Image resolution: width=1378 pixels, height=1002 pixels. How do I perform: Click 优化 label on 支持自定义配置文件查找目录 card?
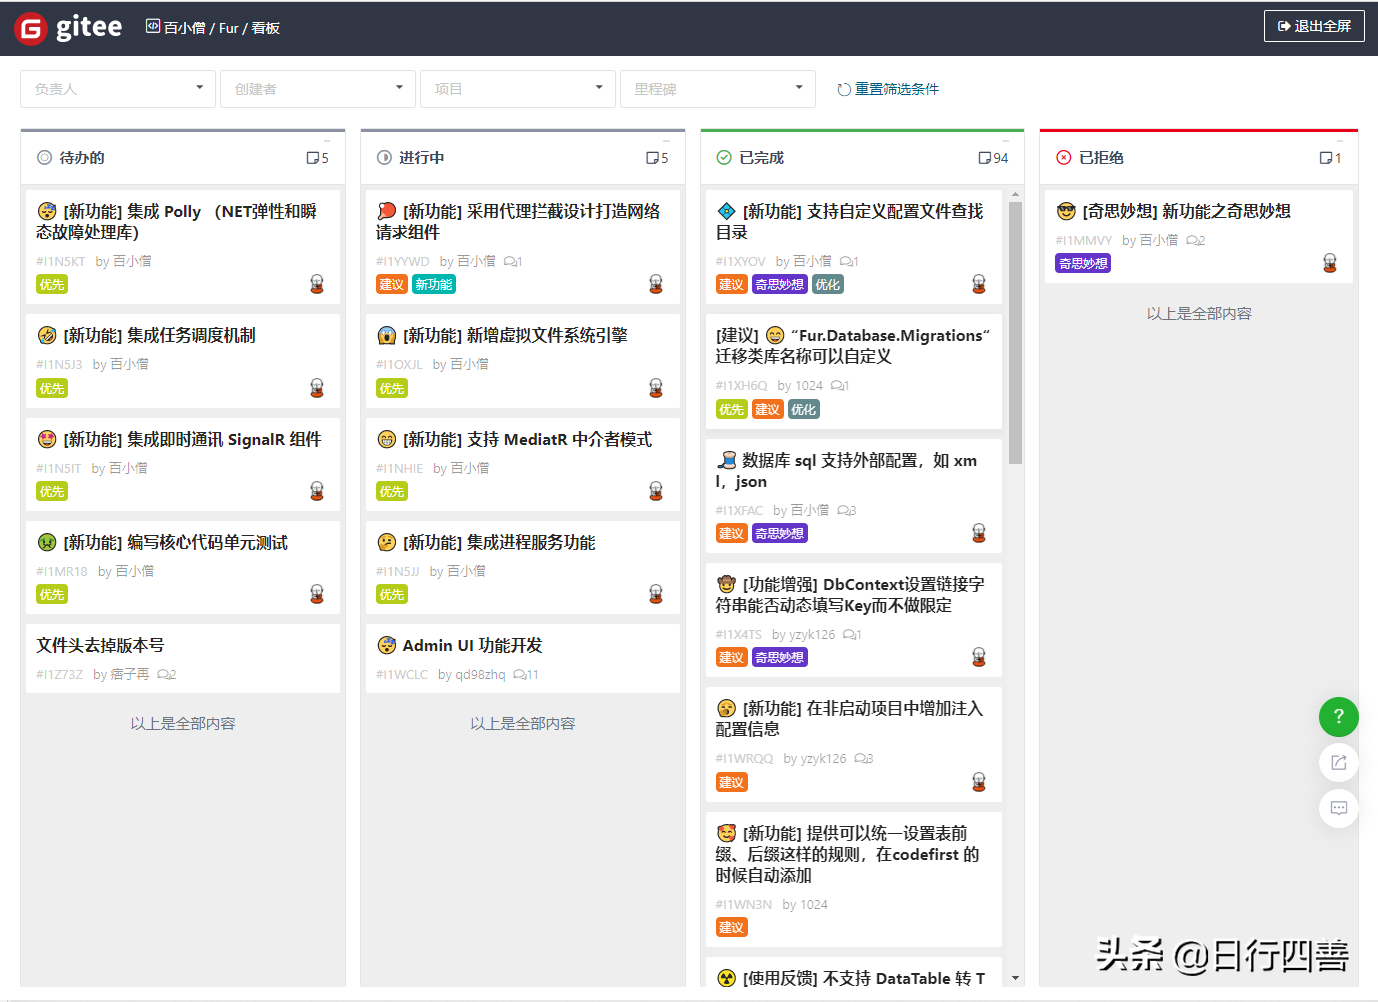tap(827, 285)
